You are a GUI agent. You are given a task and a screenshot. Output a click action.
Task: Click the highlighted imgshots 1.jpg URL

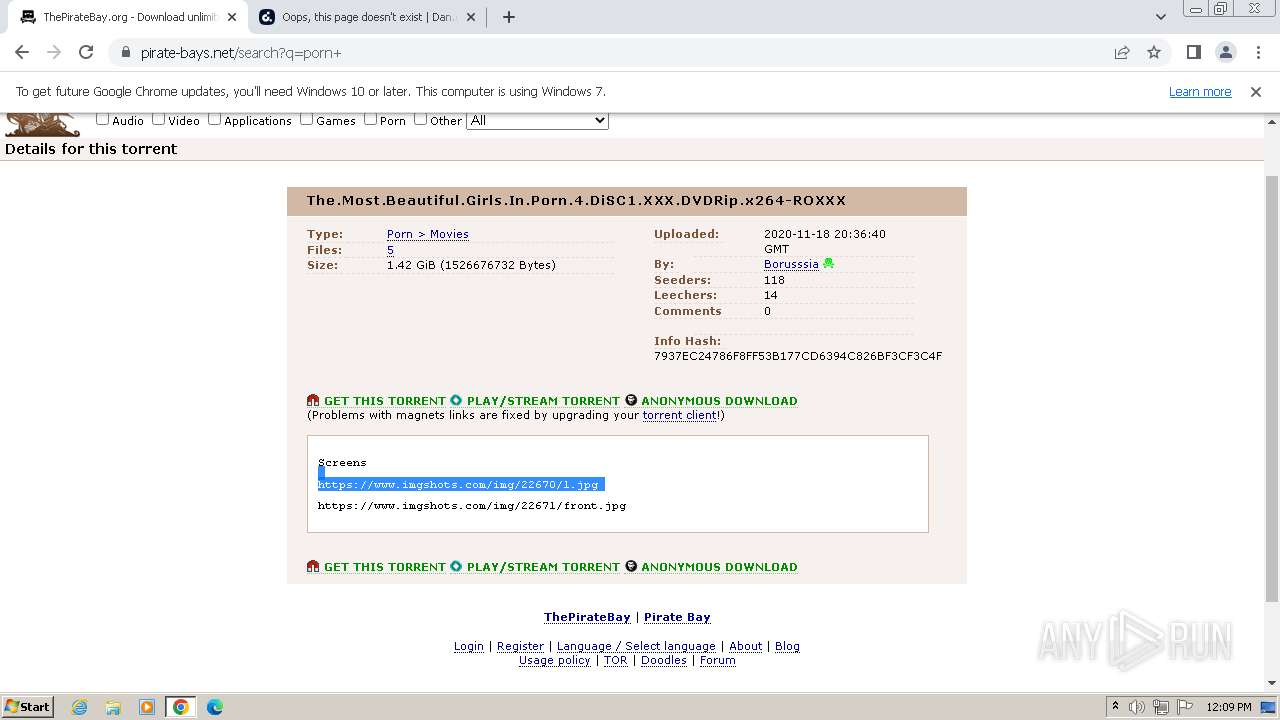click(458, 484)
